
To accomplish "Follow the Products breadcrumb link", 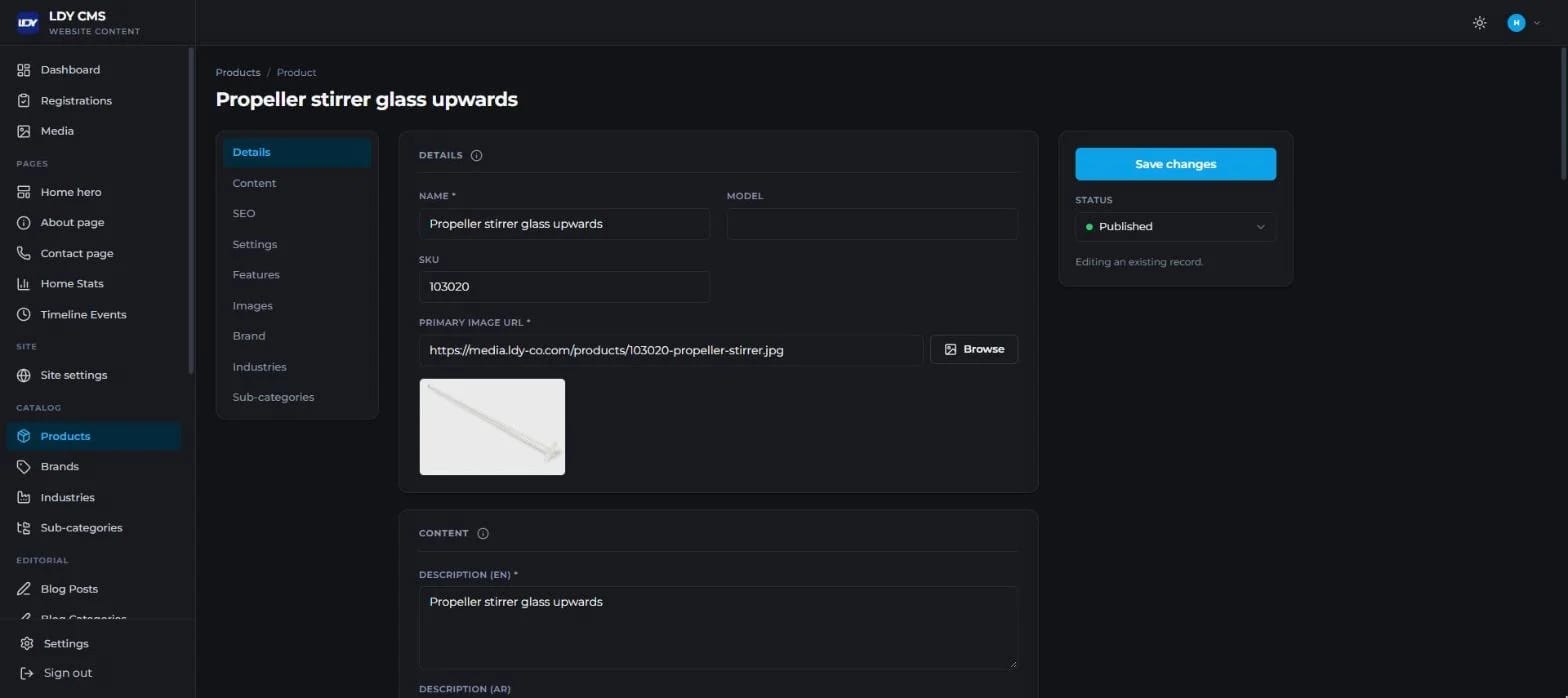I will [238, 72].
